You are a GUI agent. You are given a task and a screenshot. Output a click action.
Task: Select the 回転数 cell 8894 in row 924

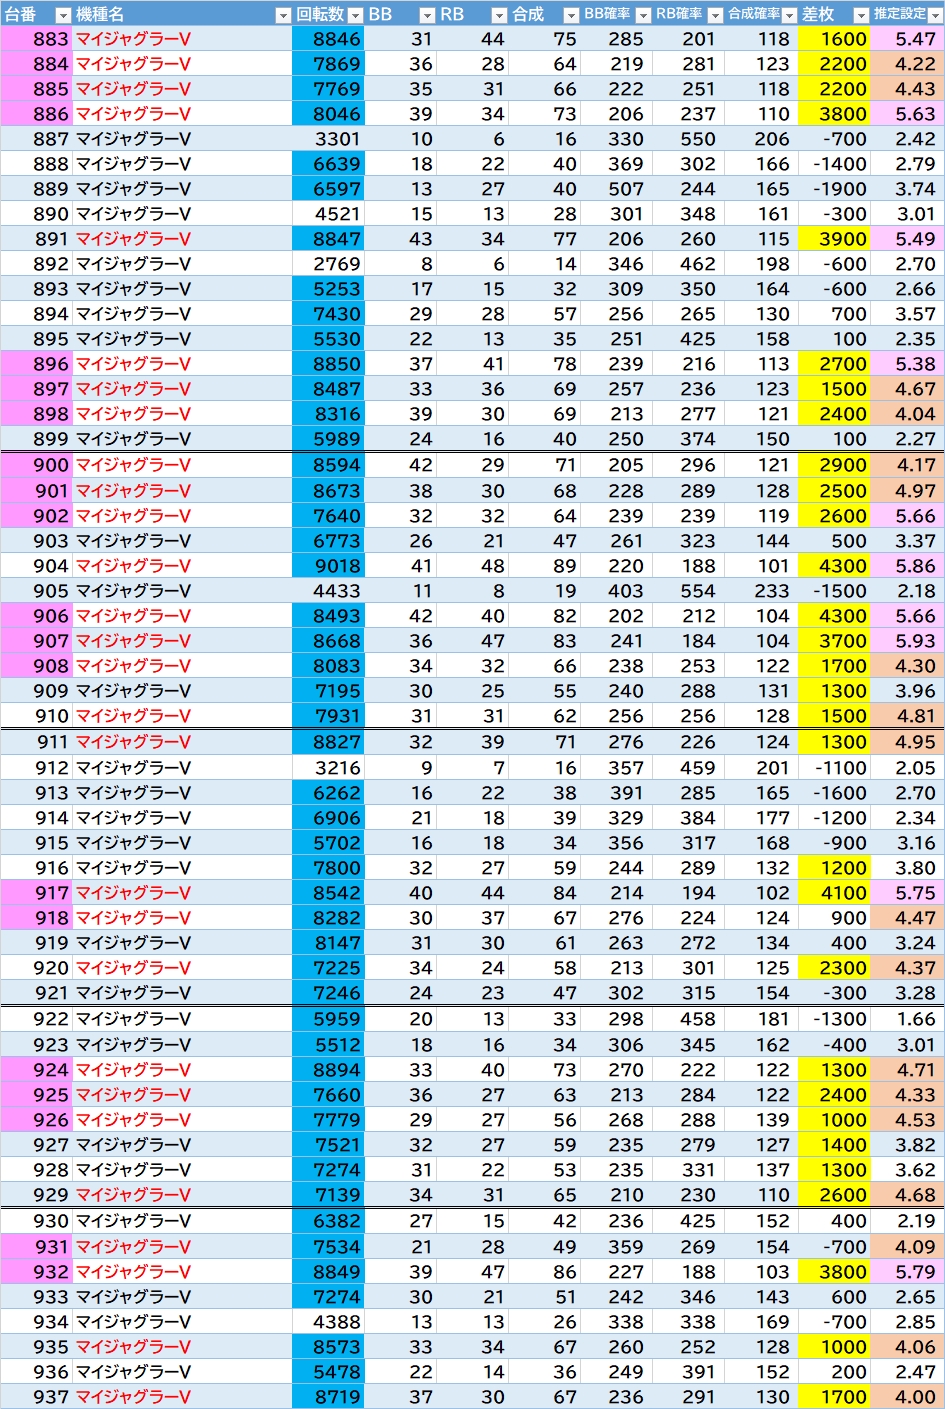click(328, 1070)
